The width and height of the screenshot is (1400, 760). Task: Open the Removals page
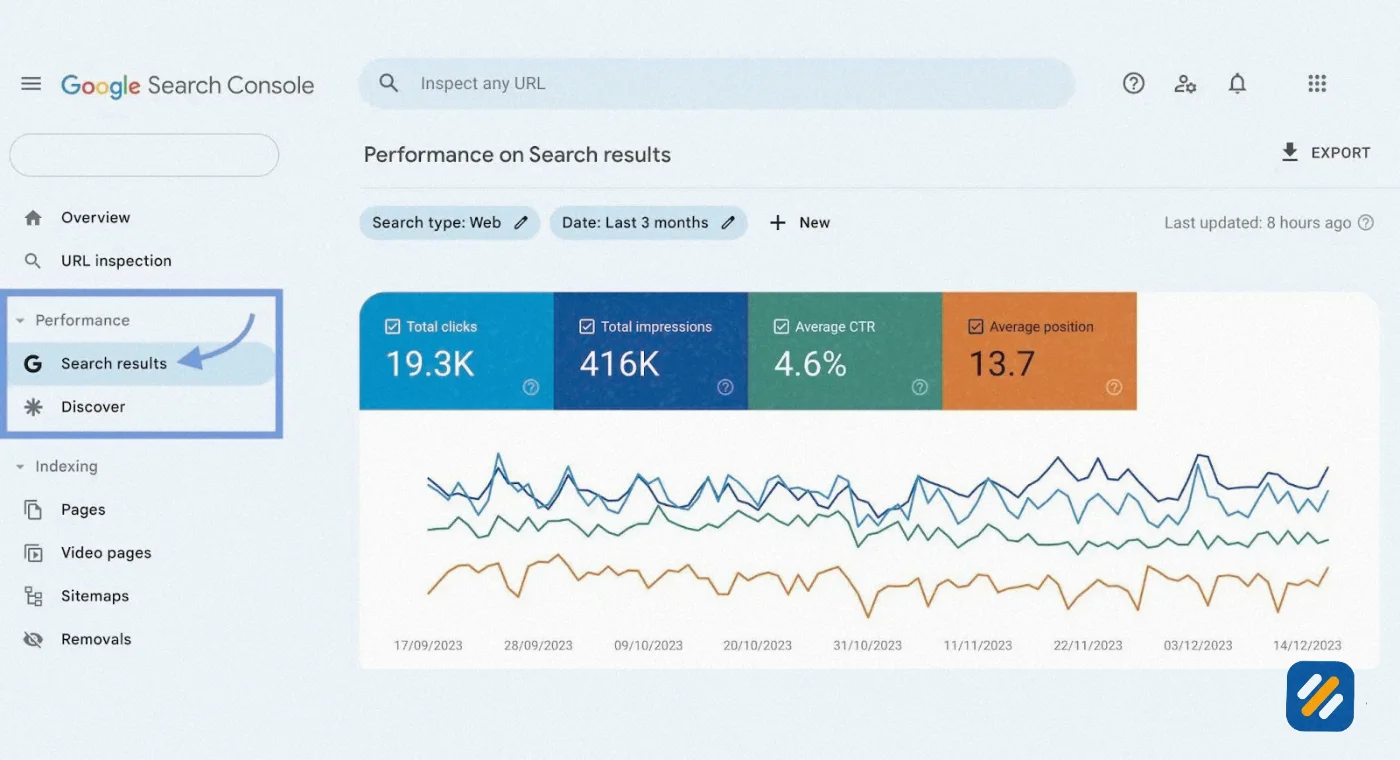click(x=96, y=639)
